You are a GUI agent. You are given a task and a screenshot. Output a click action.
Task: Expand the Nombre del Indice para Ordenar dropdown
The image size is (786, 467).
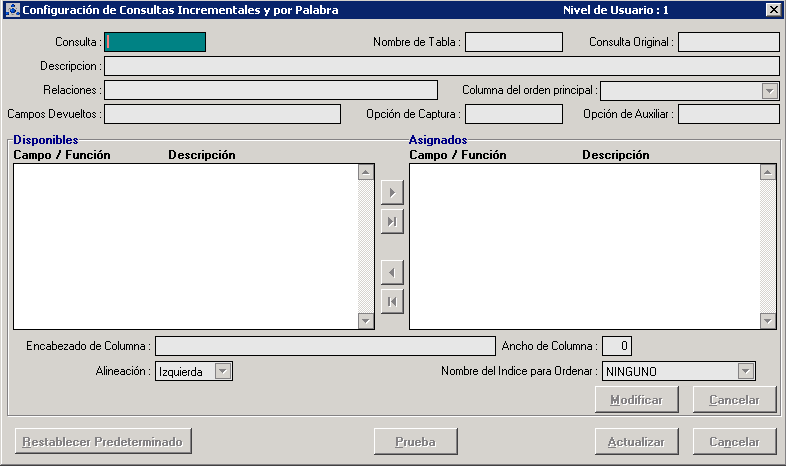[745, 371]
